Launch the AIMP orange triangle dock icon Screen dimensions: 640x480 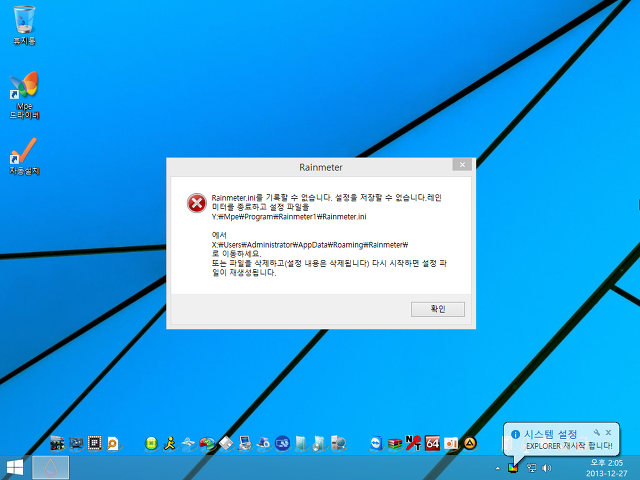tap(470, 443)
